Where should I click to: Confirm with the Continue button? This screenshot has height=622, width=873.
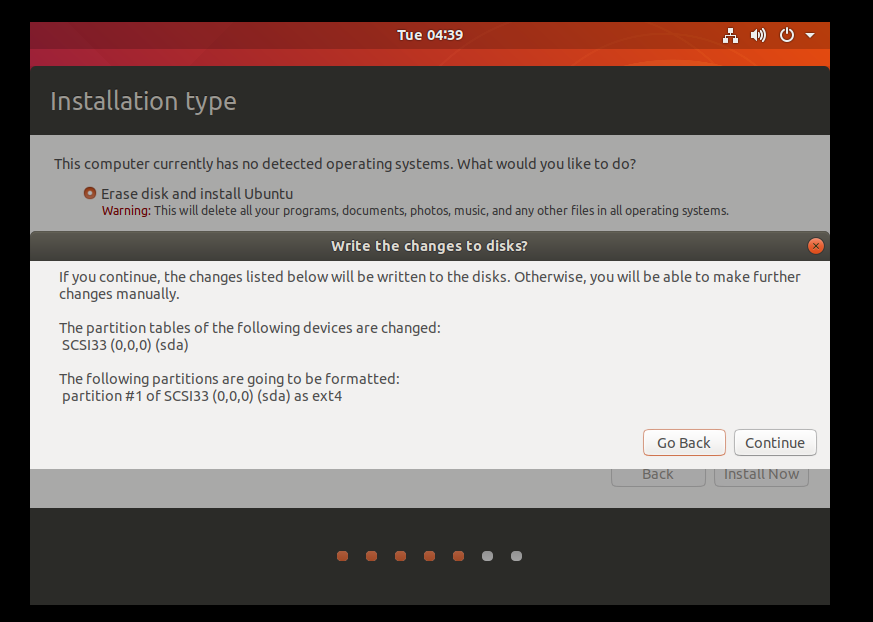pos(775,443)
